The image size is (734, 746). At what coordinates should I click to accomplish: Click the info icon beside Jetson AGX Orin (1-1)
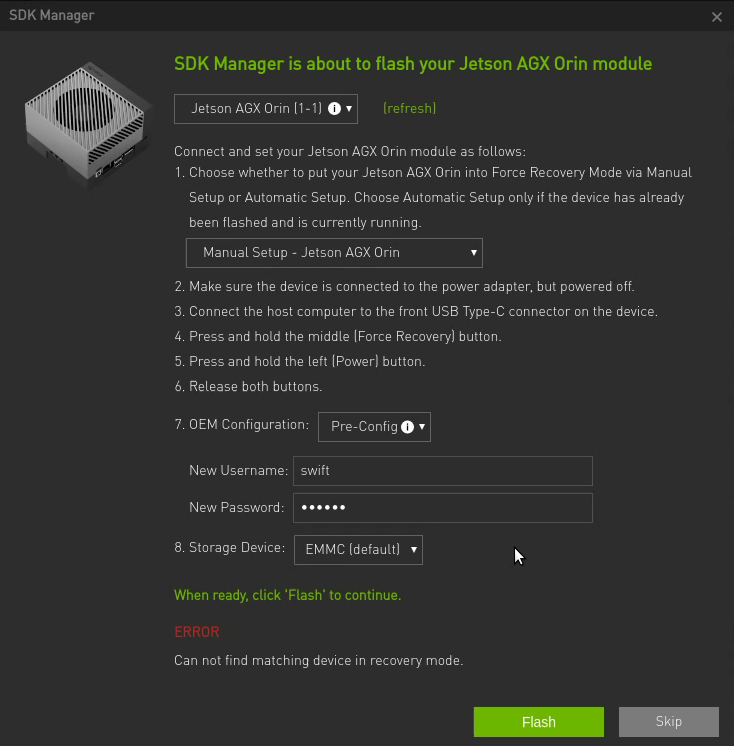tap(334, 109)
